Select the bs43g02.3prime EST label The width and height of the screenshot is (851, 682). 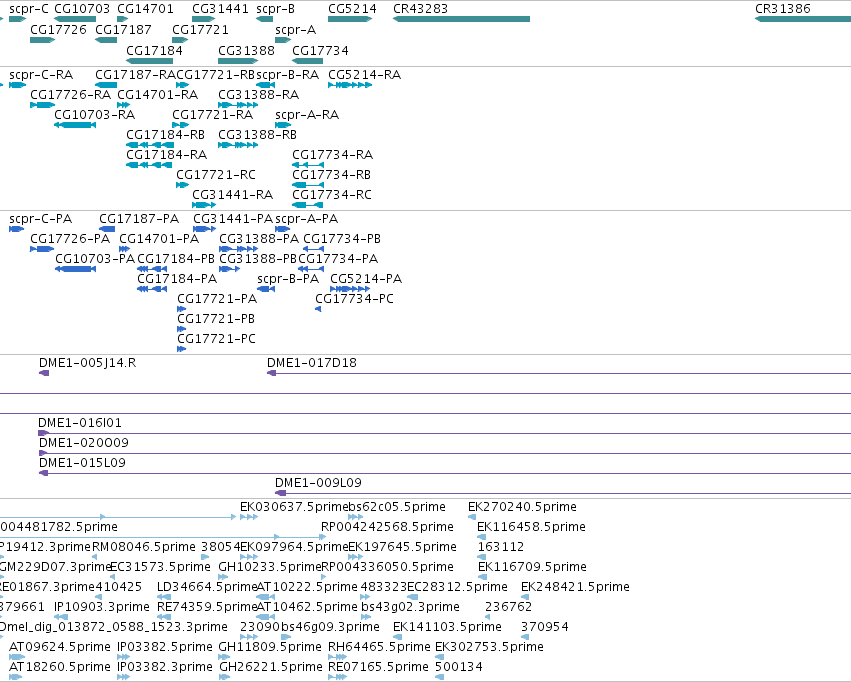pos(410,608)
